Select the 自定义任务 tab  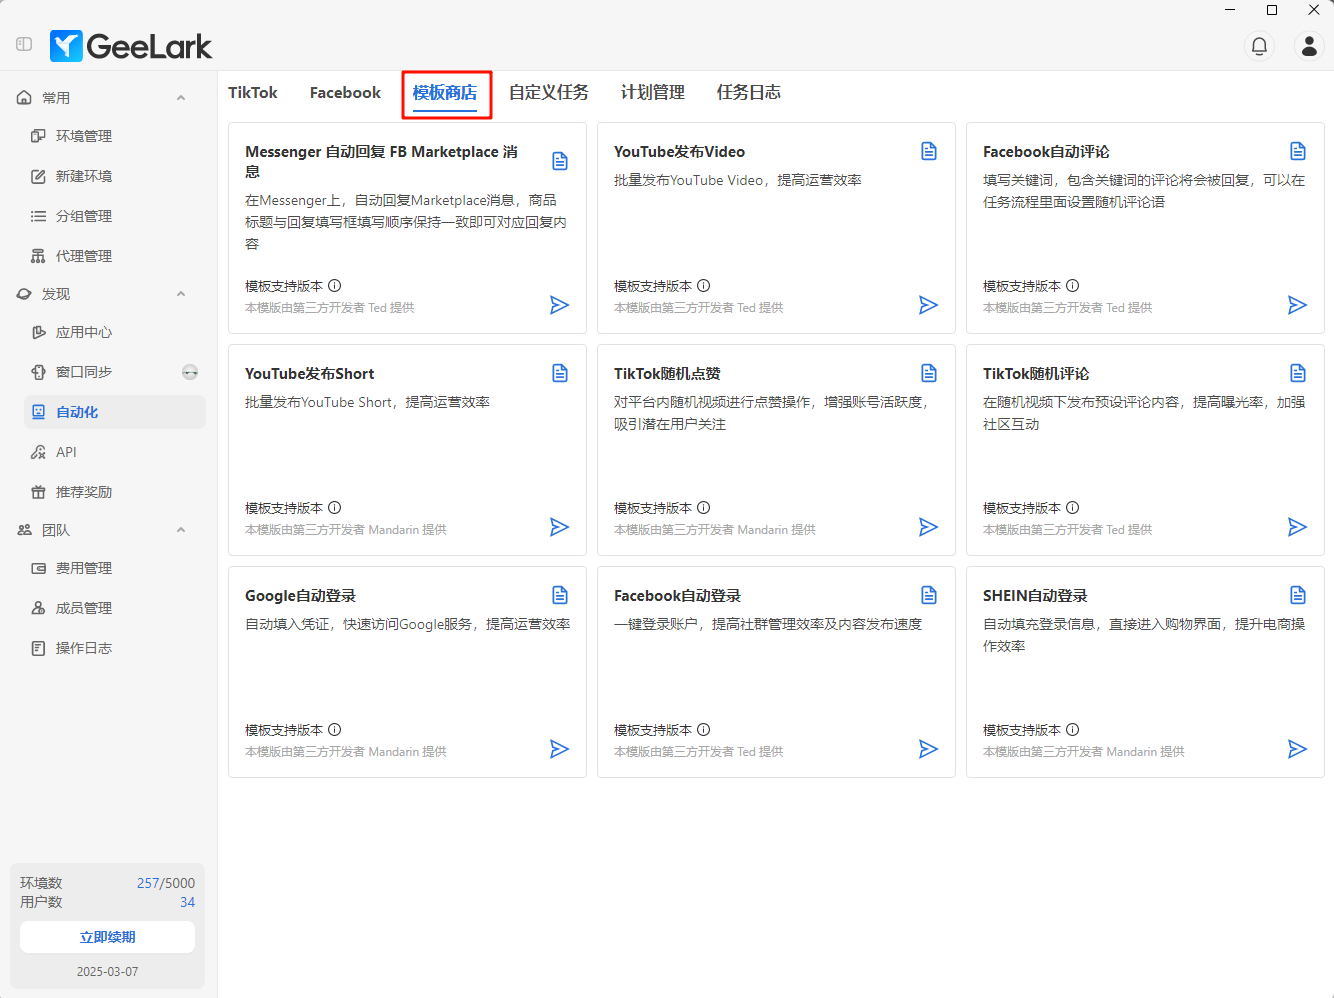click(x=548, y=93)
